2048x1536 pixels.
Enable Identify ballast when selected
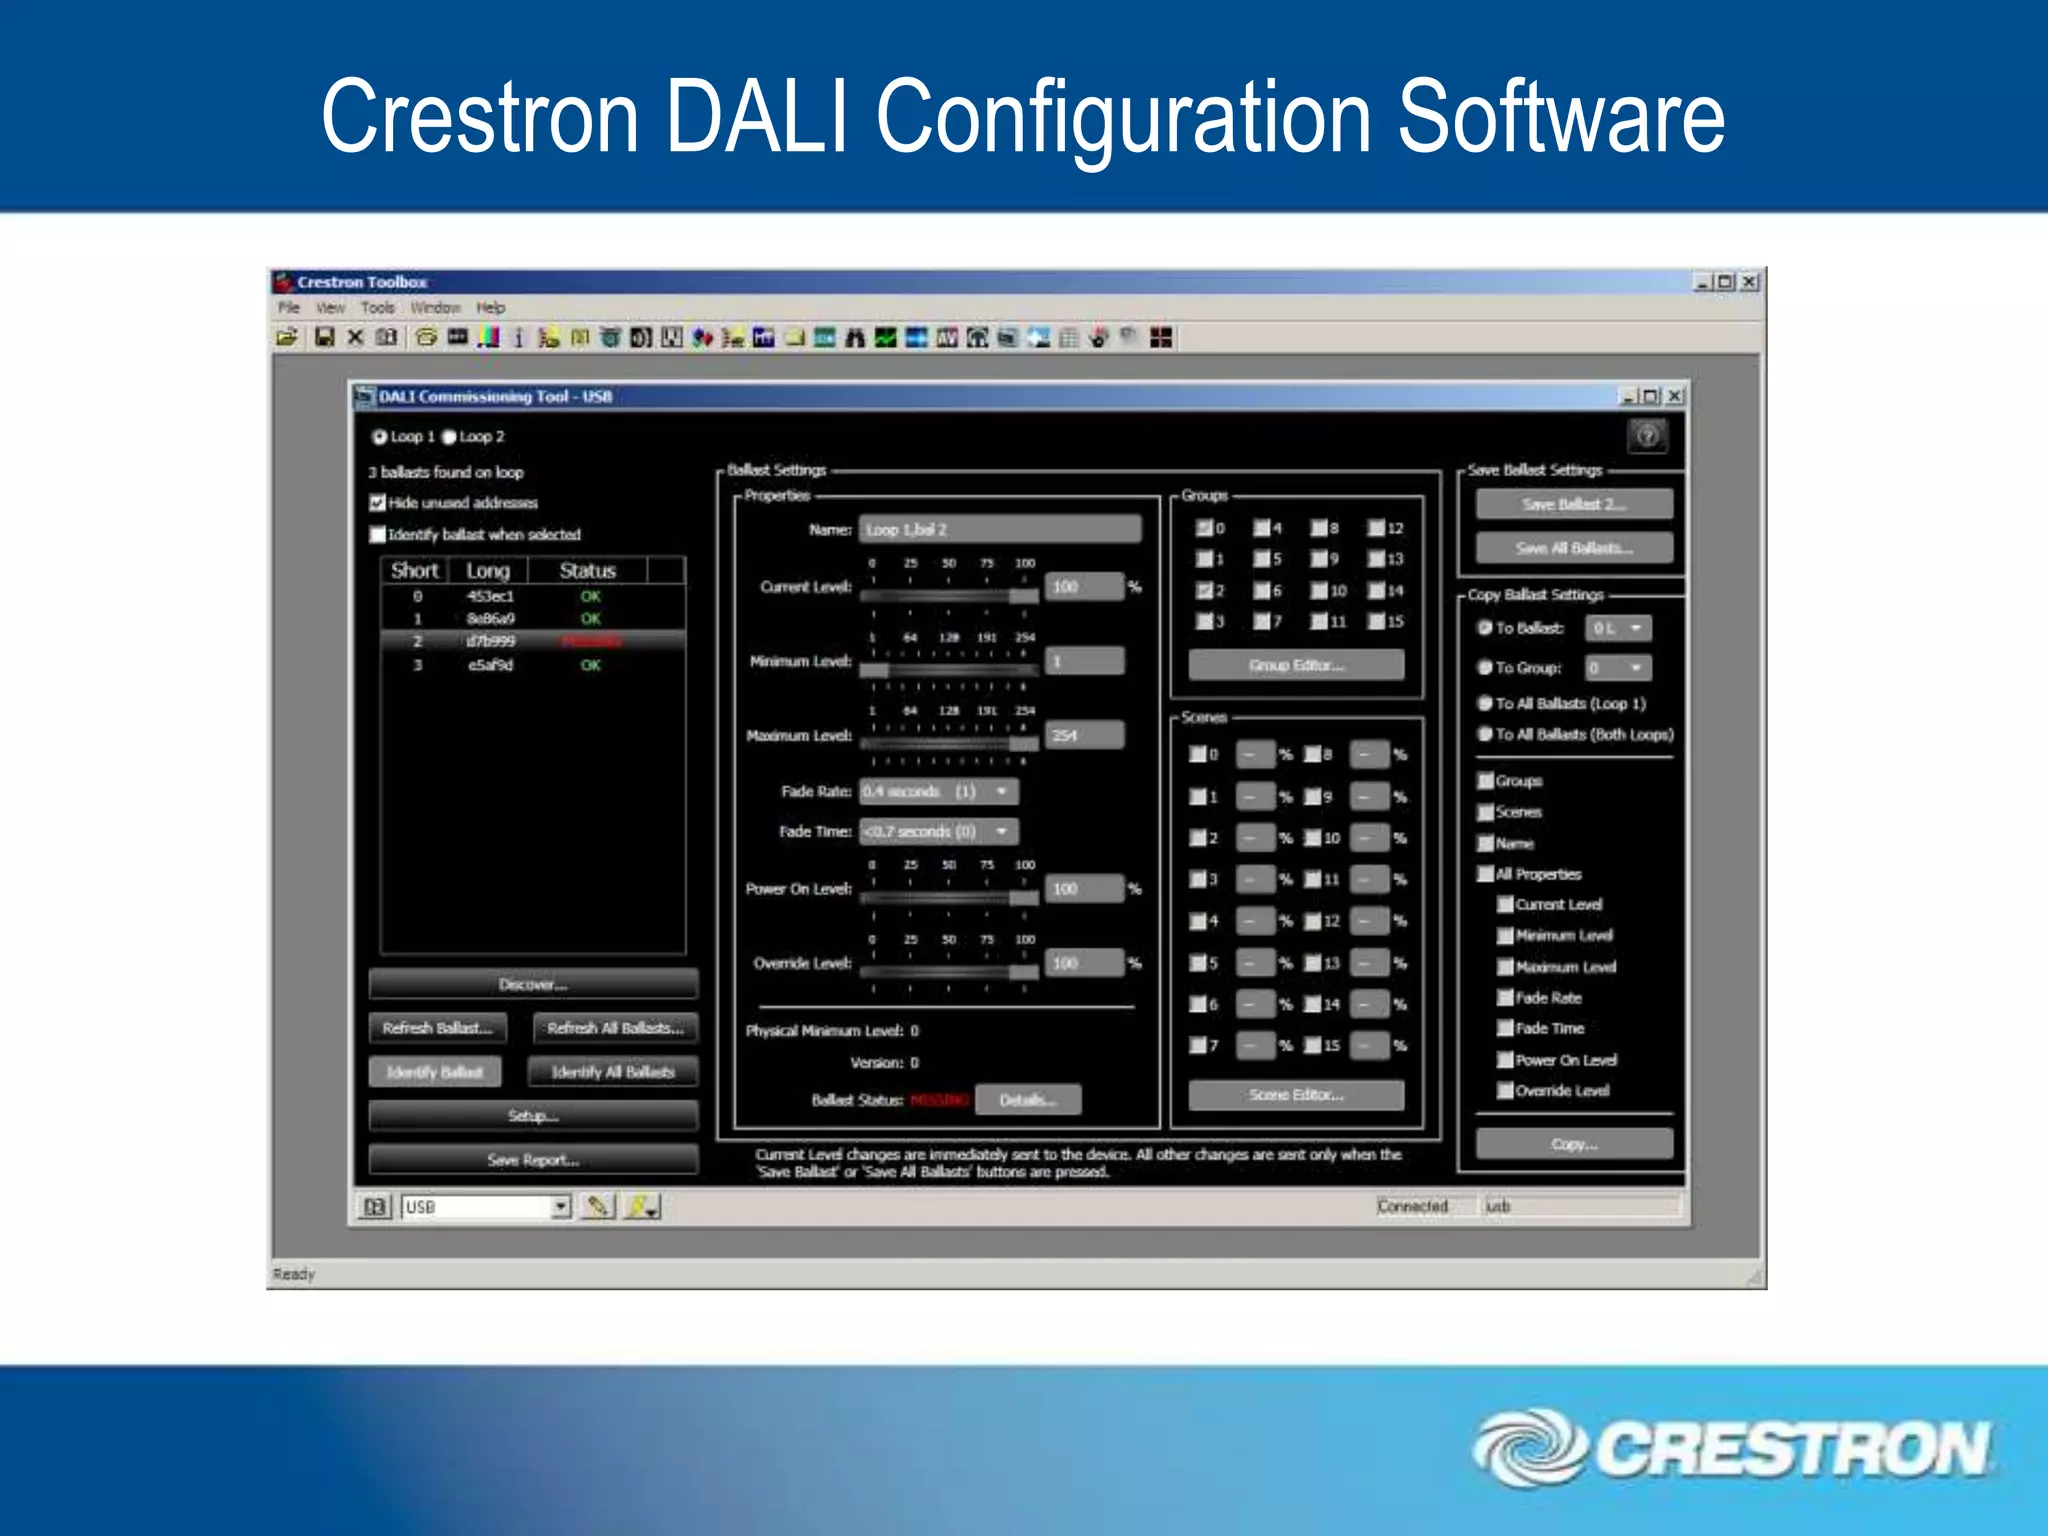pos(378,535)
